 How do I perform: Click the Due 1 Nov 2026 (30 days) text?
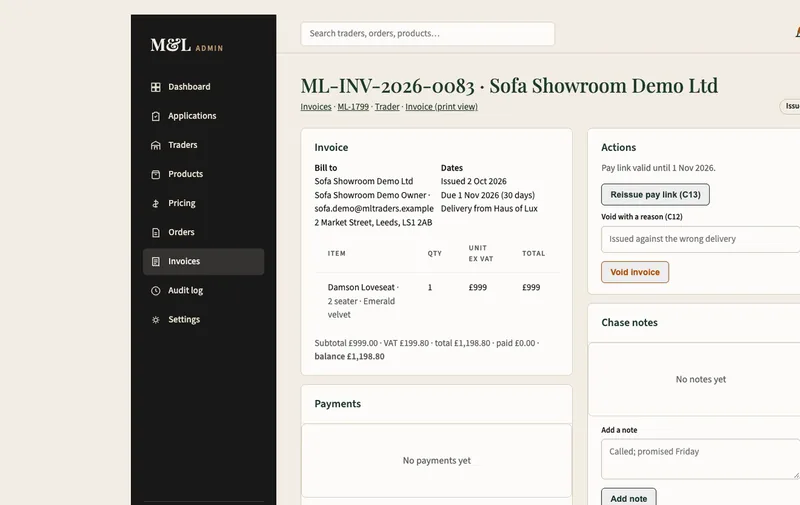488,195
